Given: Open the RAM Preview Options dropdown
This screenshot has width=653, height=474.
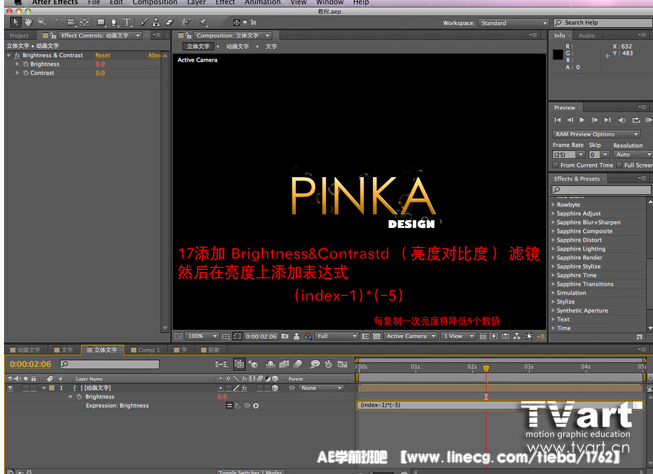Looking at the screenshot, I should coord(596,134).
